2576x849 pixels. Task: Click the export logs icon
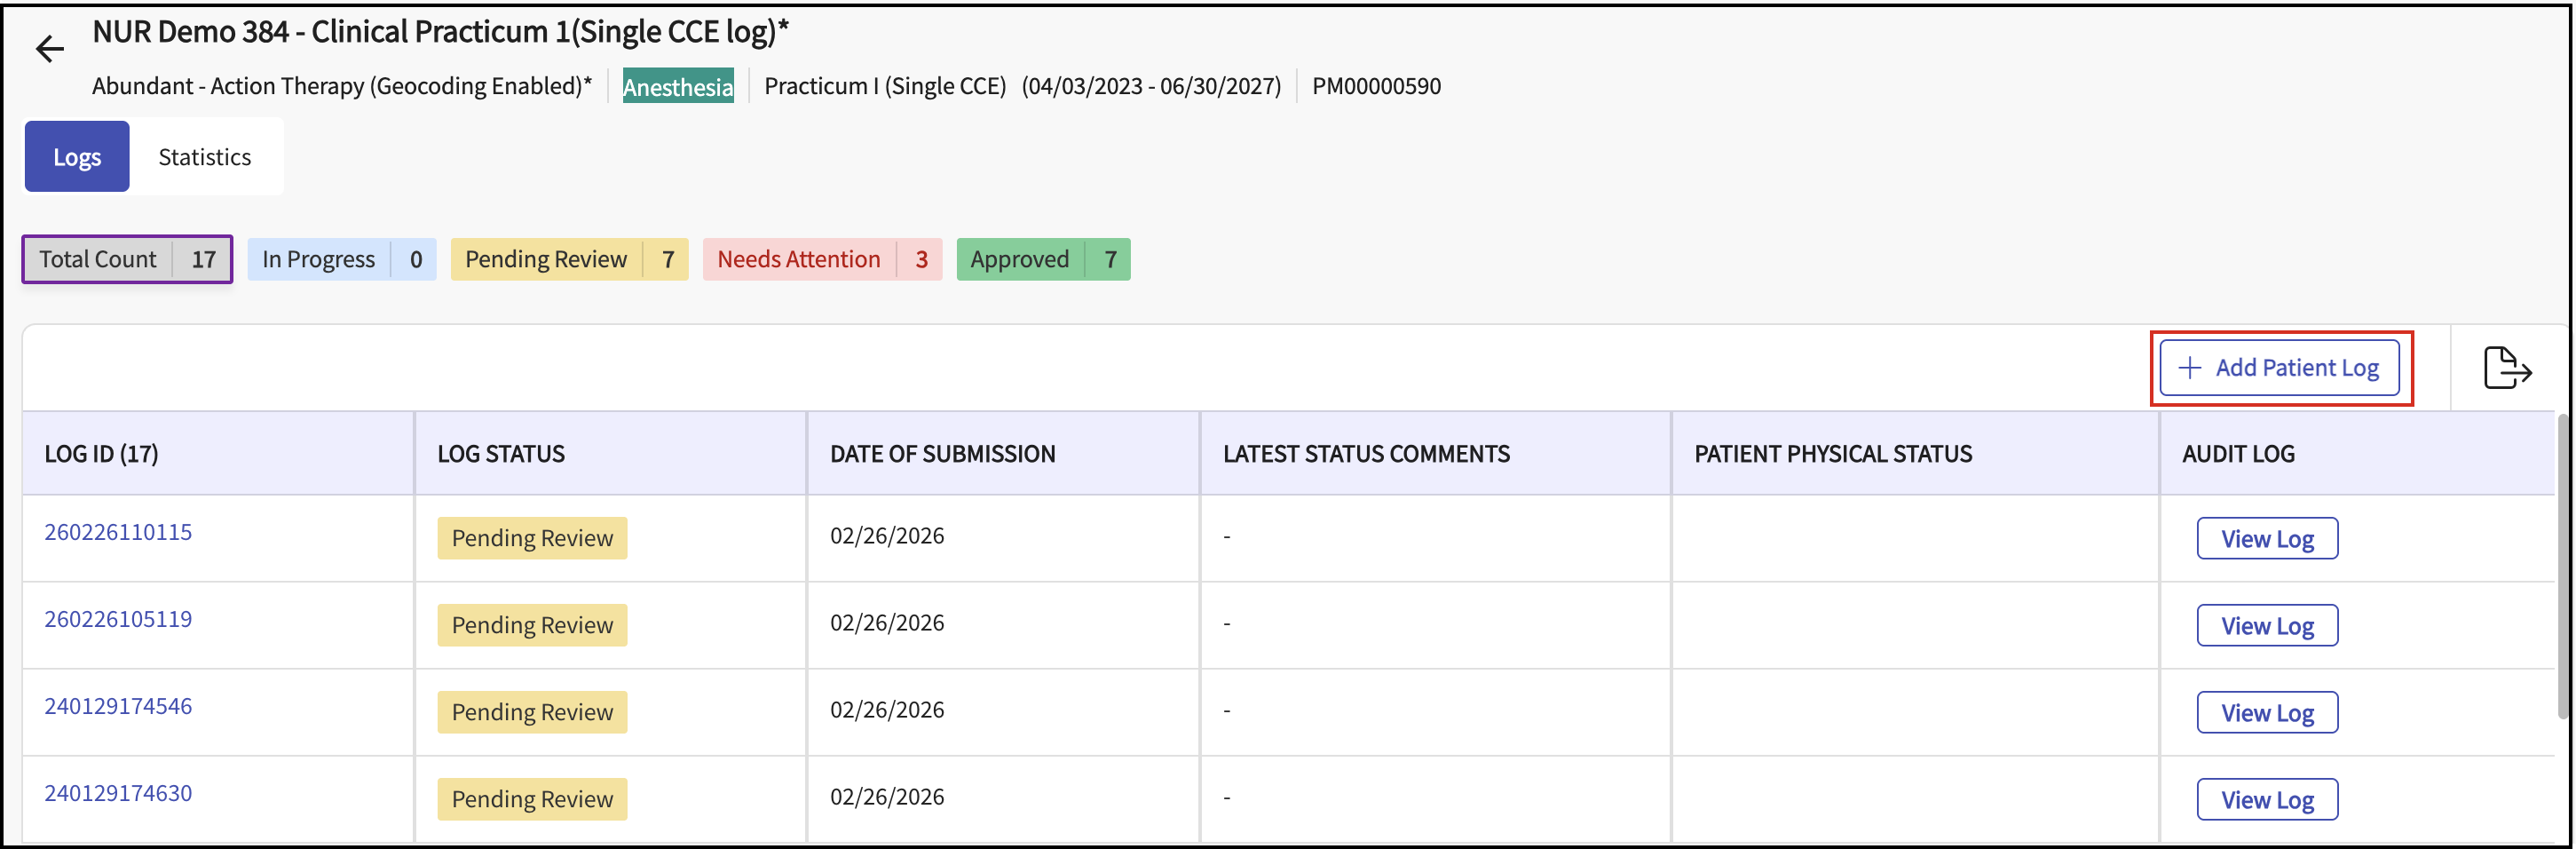click(x=2506, y=368)
